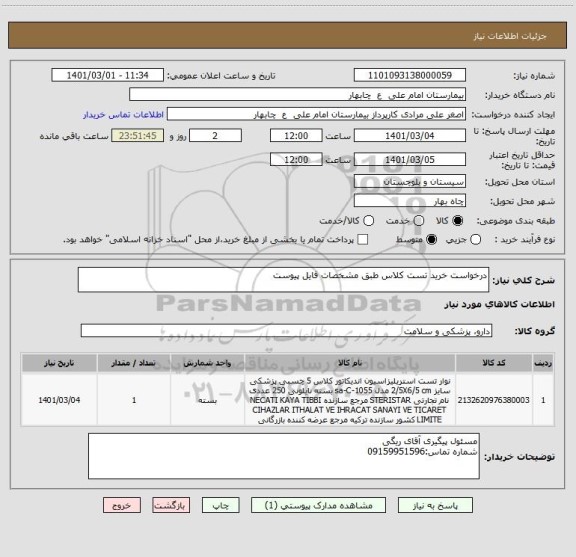Screen dimensions: 576x557
Task: Click the گروه کالا field دارو، پزشکی و سلامت
Action: (286, 331)
